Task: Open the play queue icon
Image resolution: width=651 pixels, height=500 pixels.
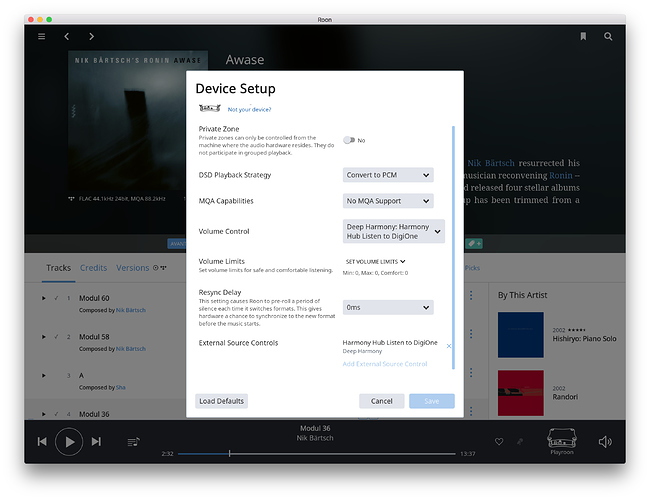Action: click(133, 442)
